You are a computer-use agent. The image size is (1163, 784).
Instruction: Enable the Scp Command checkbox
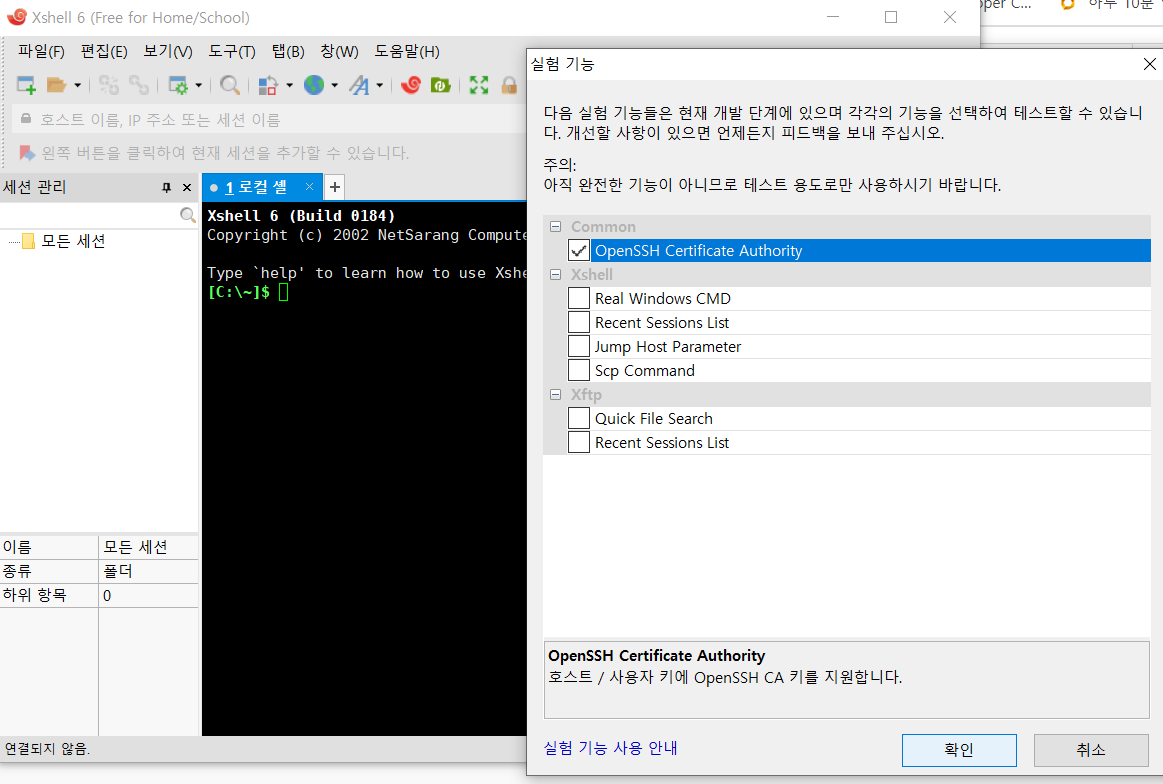pos(579,370)
